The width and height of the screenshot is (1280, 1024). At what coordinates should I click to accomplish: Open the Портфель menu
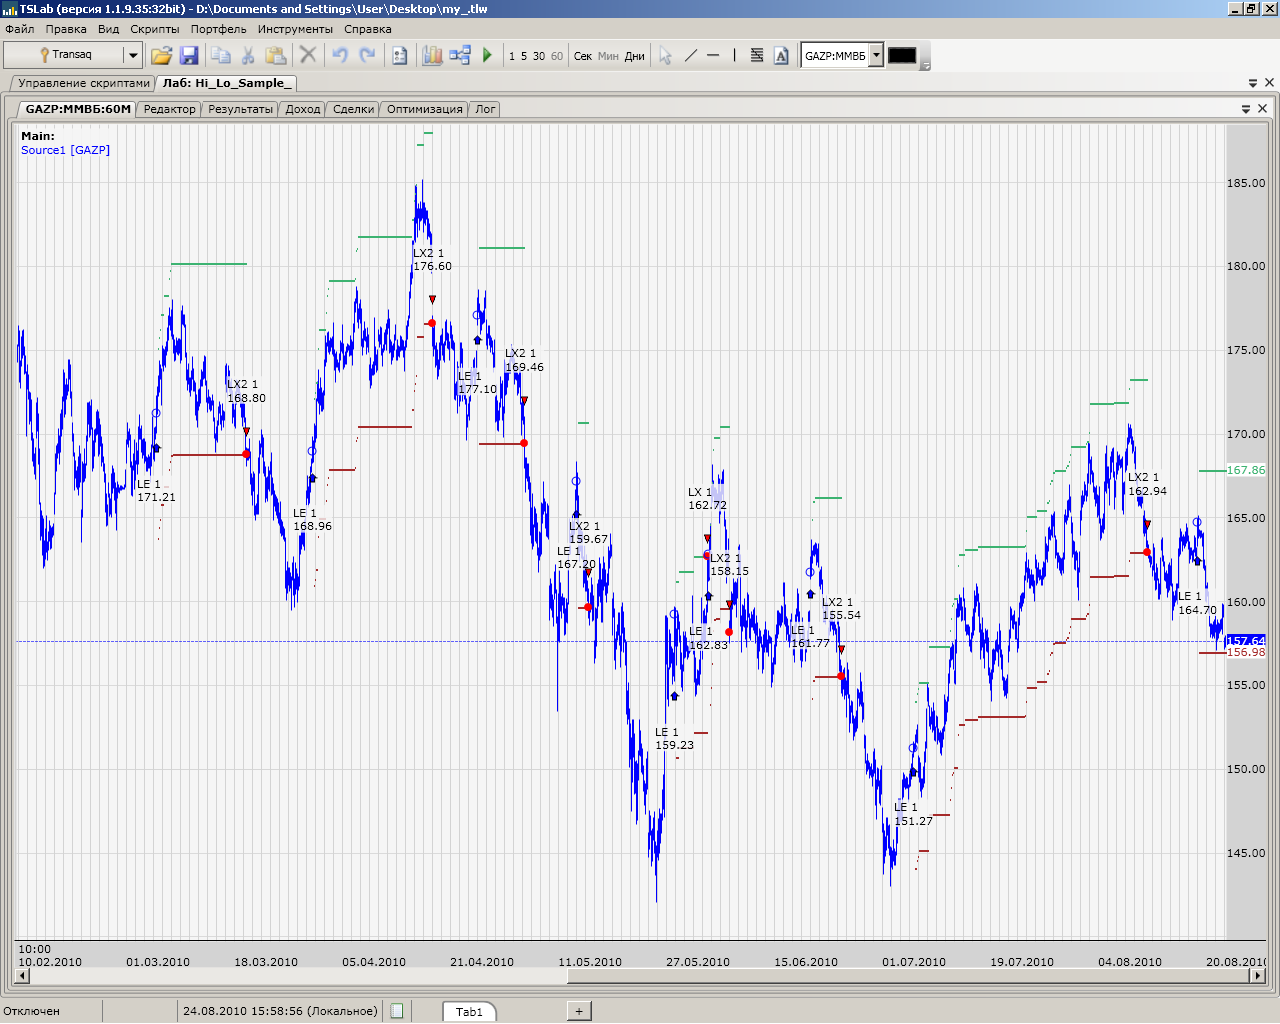pyautogui.click(x=218, y=29)
